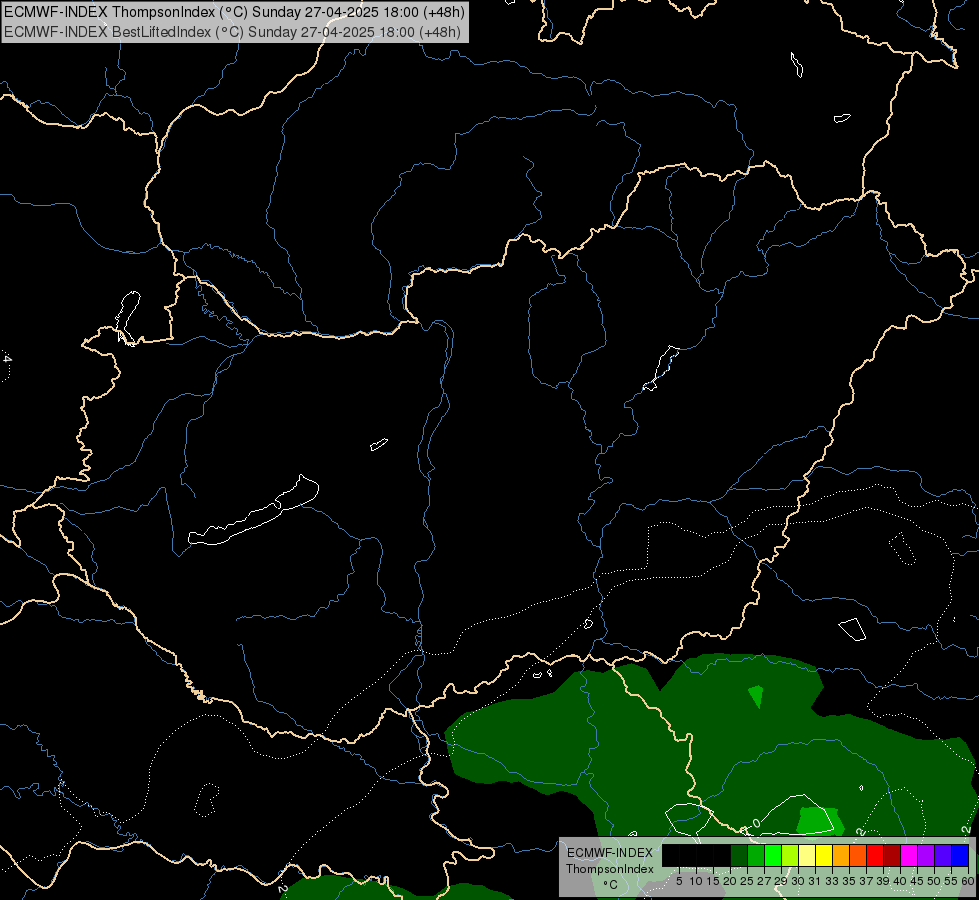Pick the pale yellow 30-31 legend swatch
This screenshot has height=900, width=979.
pos(807,855)
